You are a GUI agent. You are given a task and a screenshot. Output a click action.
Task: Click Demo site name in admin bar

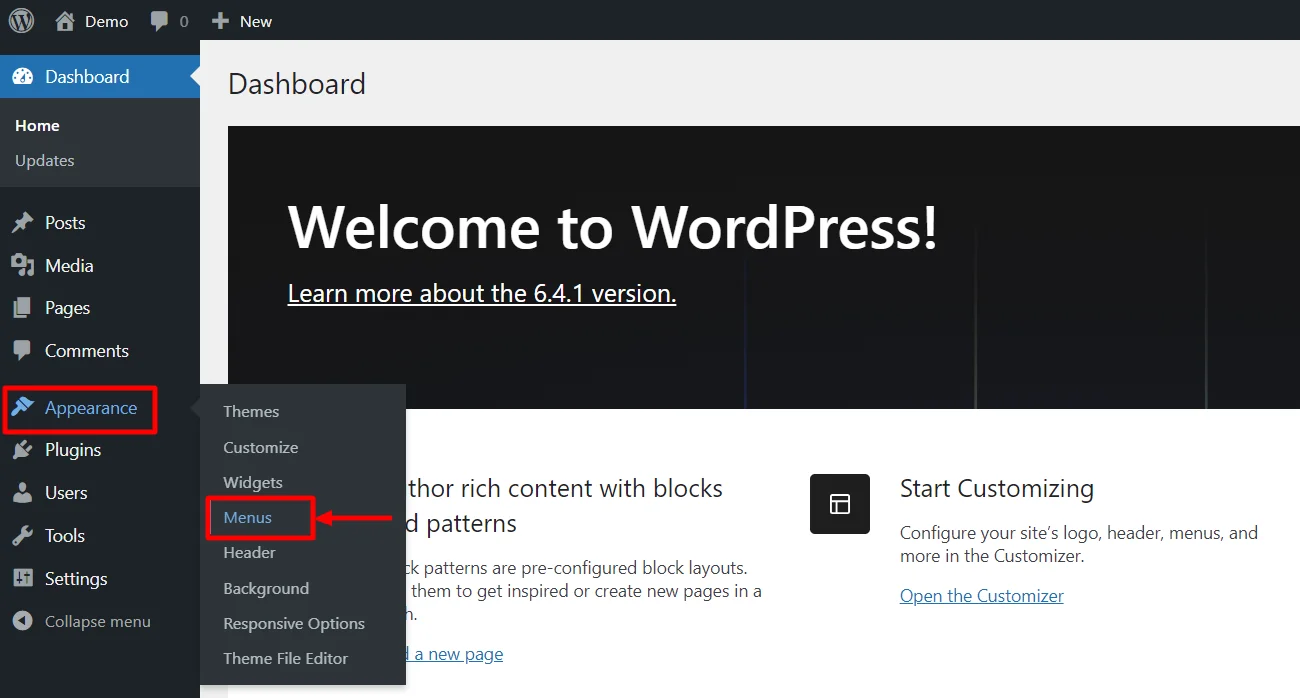[x=107, y=21]
